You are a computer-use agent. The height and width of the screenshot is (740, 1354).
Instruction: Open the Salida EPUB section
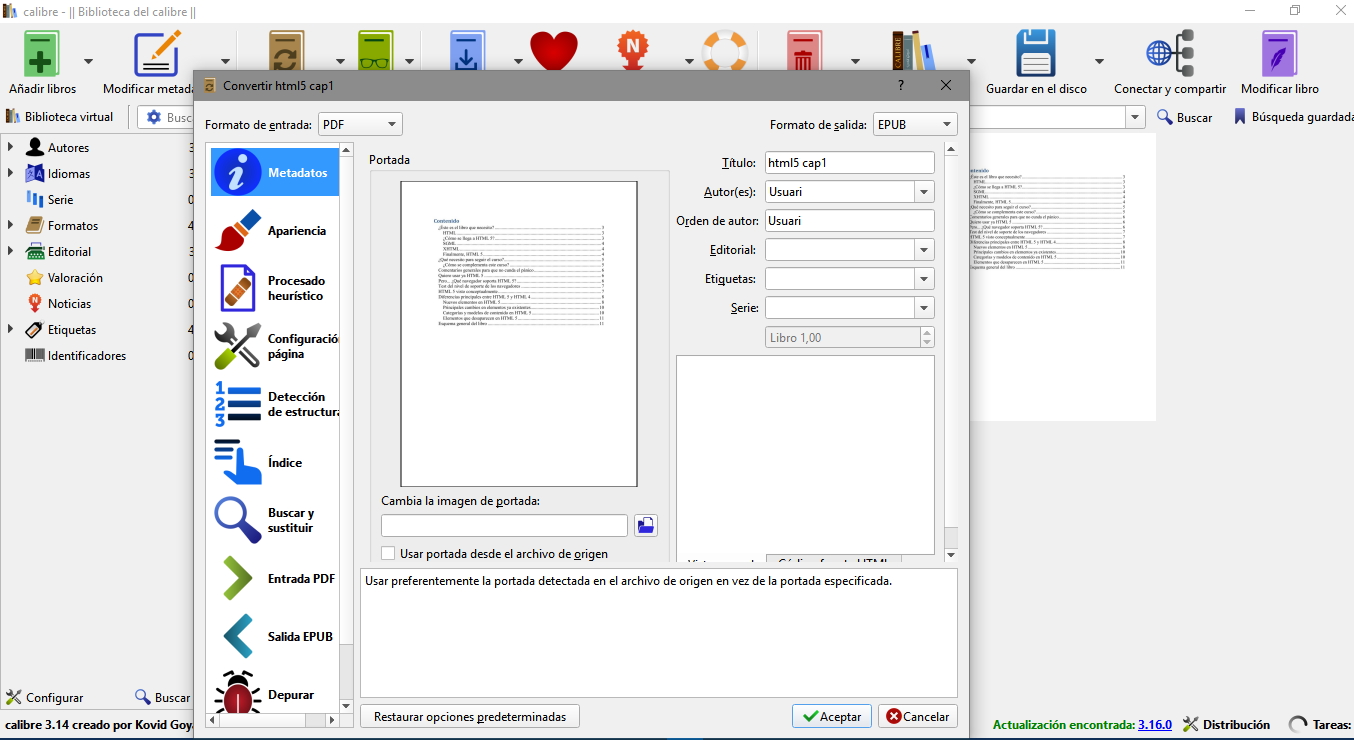pyautogui.click(x=275, y=636)
